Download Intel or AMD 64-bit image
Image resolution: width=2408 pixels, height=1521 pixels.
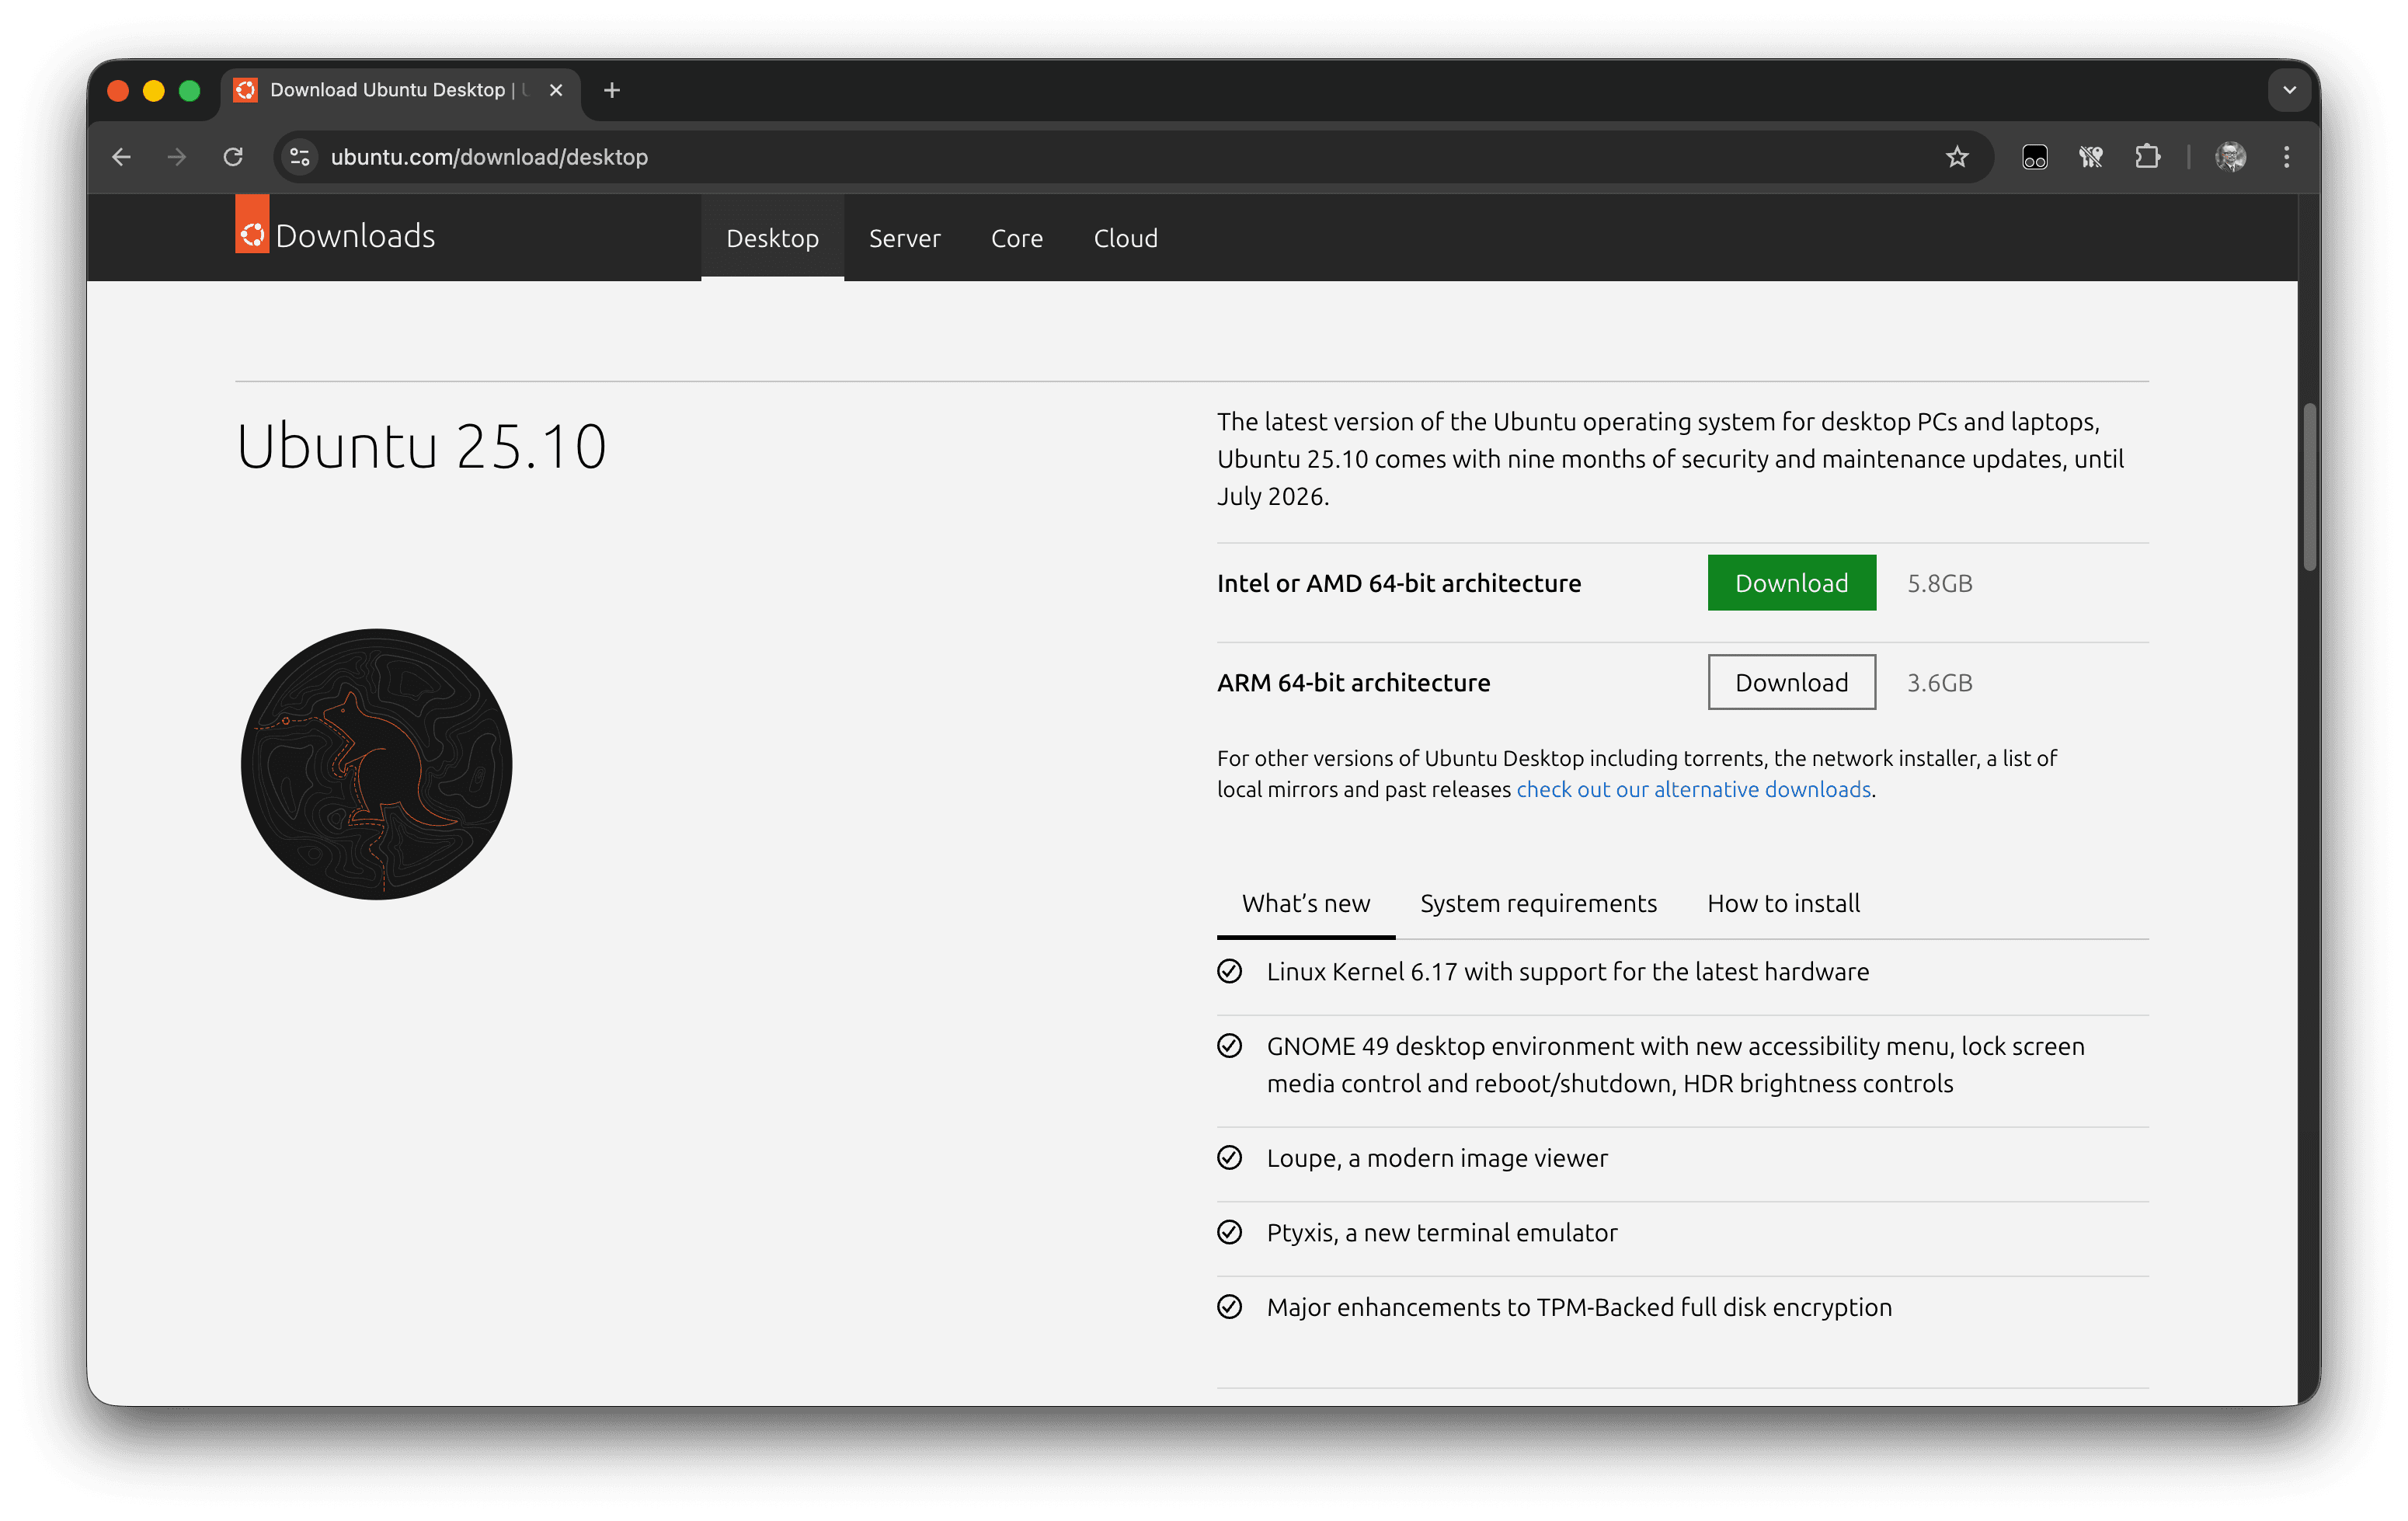[1791, 583]
